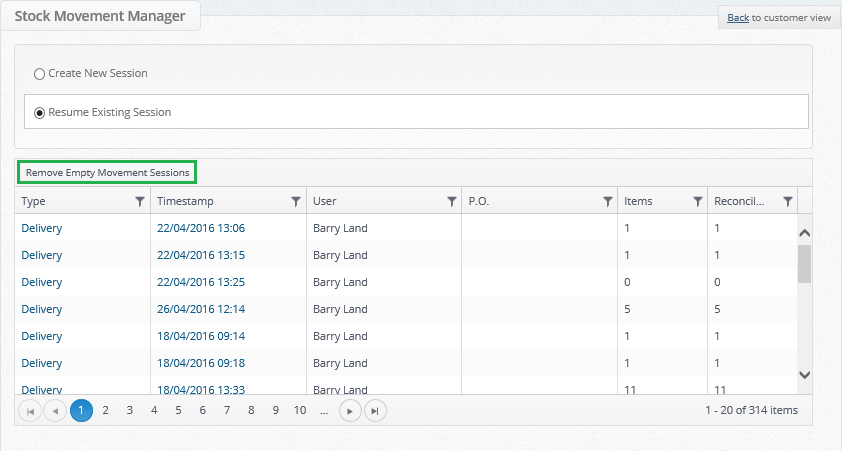Click Items value 0 in the 13:25 row
Image resolution: width=842 pixels, height=451 pixels.
pyautogui.click(x=627, y=282)
